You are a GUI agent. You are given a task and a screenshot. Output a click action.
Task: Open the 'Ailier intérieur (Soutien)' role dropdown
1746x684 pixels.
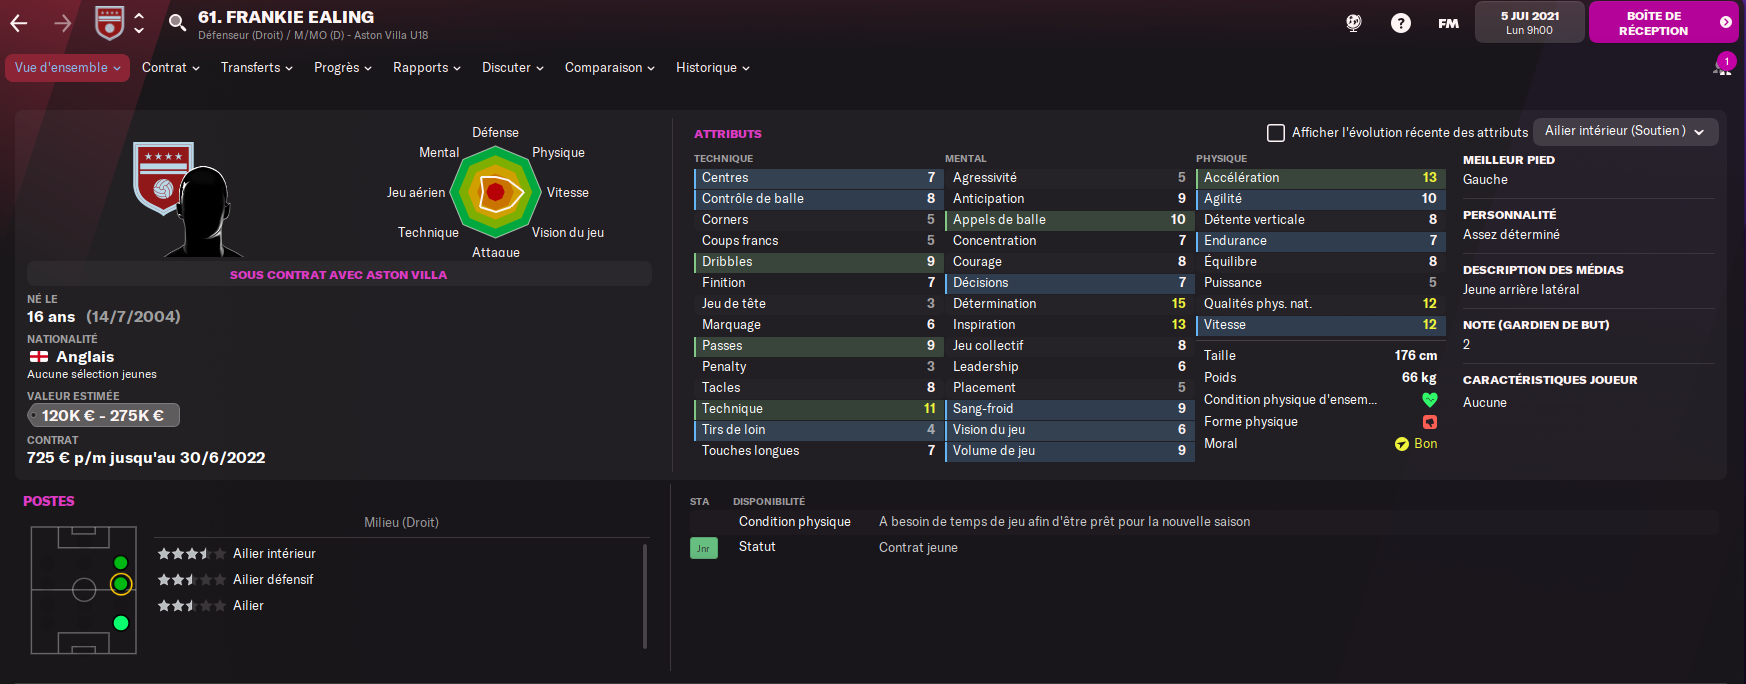pos(1624,131)
